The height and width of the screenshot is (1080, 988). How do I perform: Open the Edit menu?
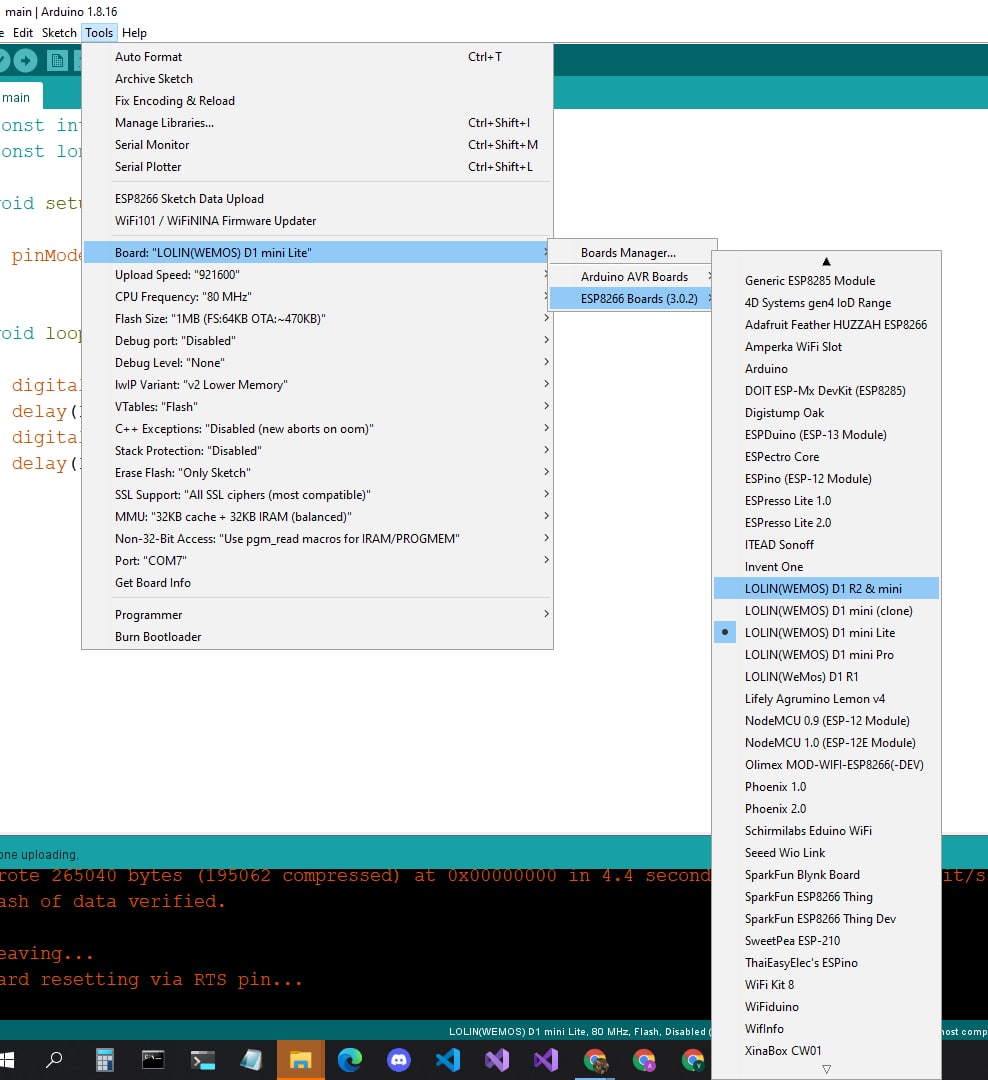click(x=23, y=32)
